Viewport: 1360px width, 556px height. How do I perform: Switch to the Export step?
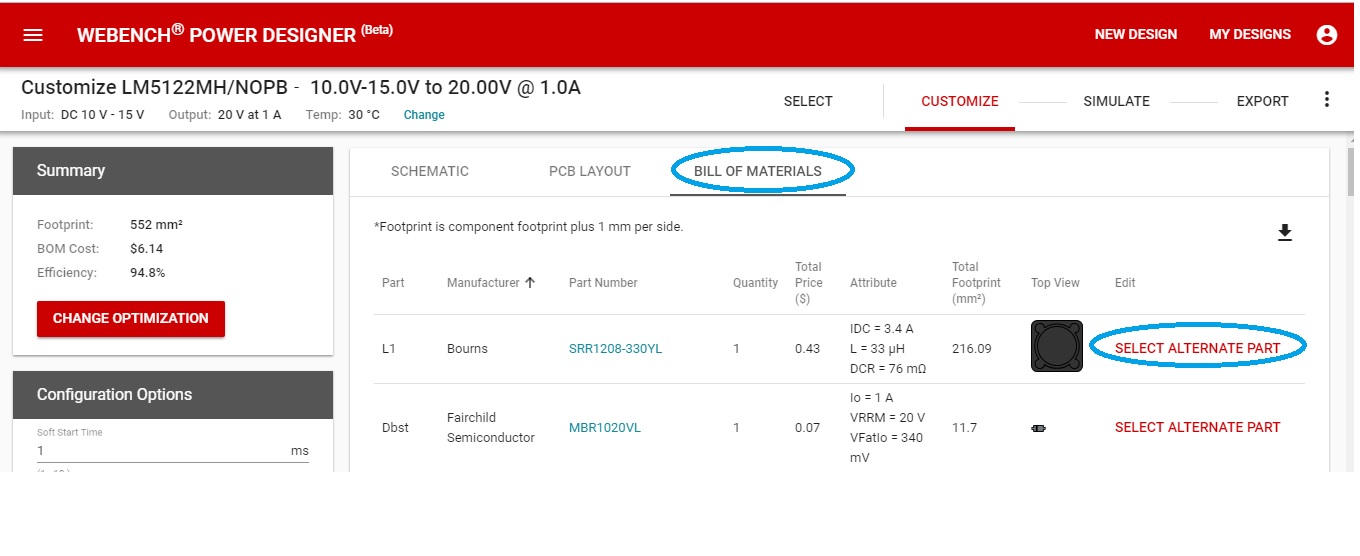point(1263,101)
